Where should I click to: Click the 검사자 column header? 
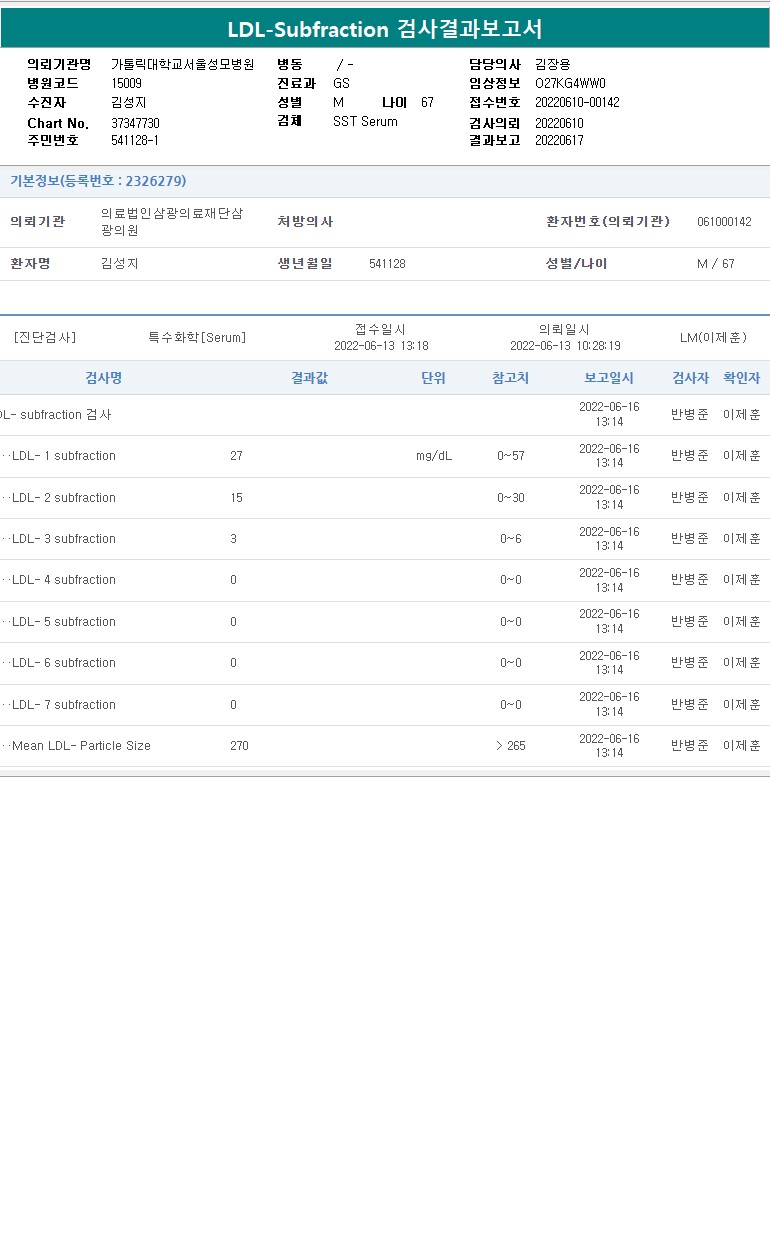(690, 378)
